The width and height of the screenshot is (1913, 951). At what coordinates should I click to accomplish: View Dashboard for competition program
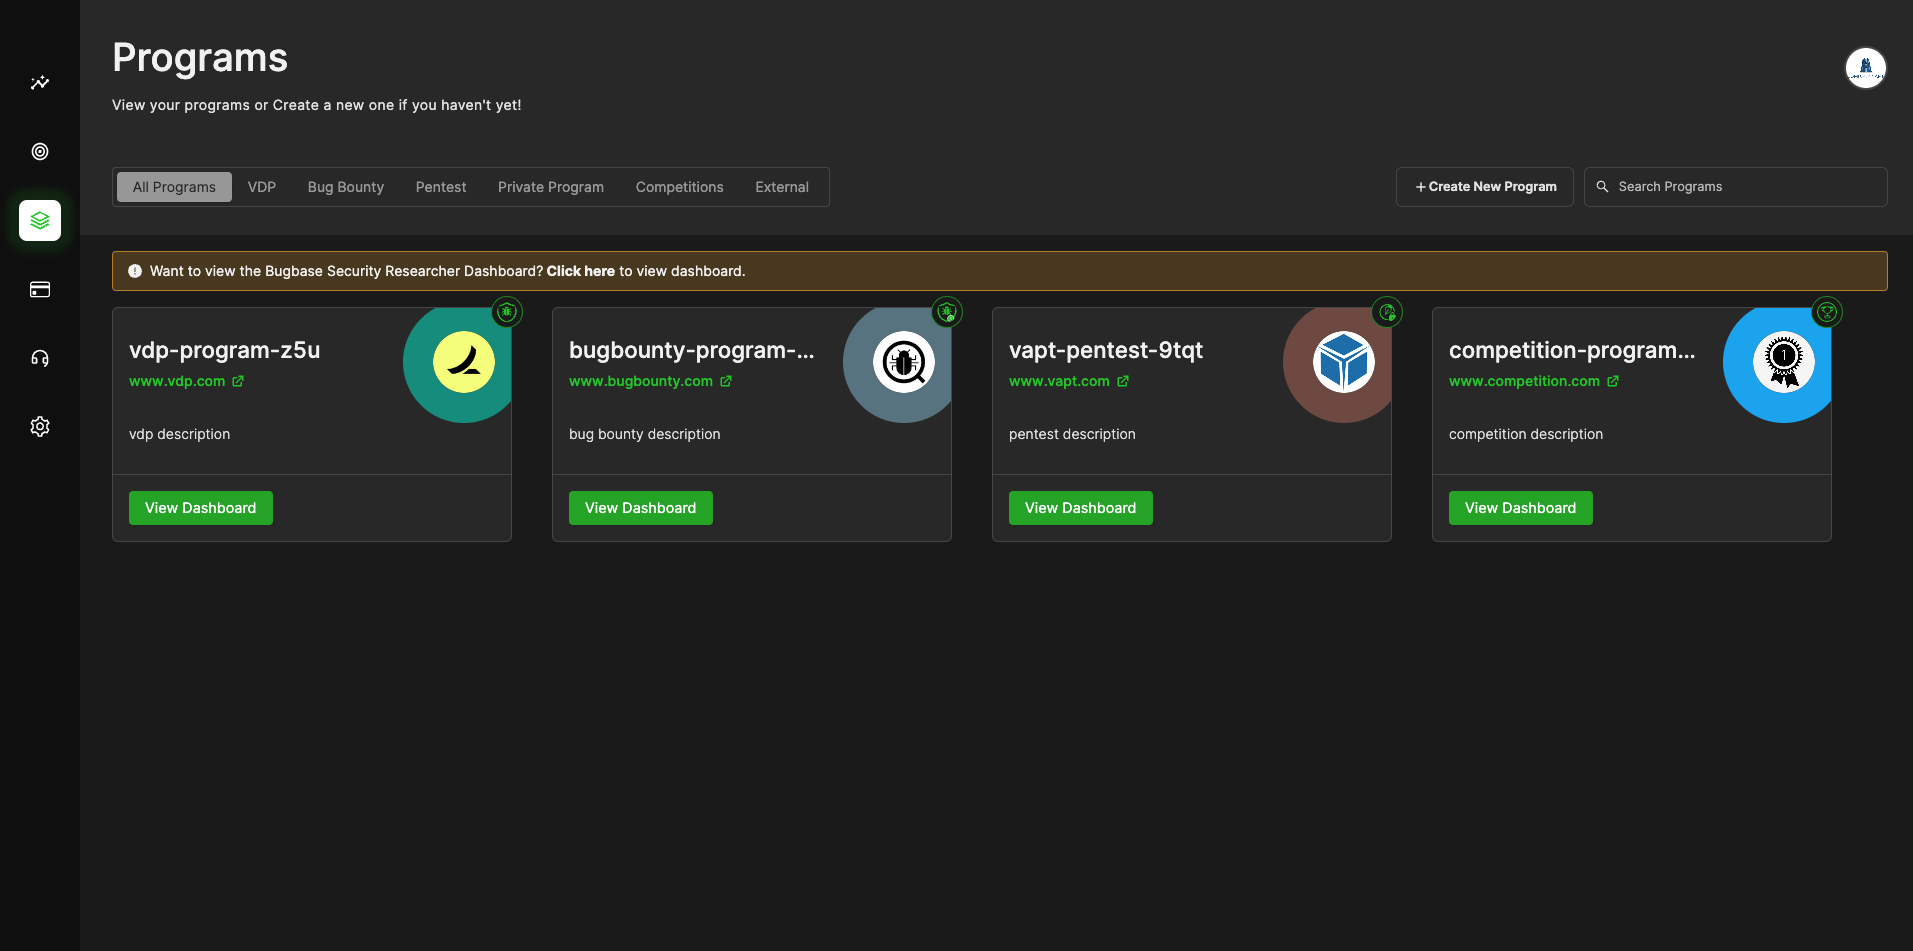(x=1520, y=508)
